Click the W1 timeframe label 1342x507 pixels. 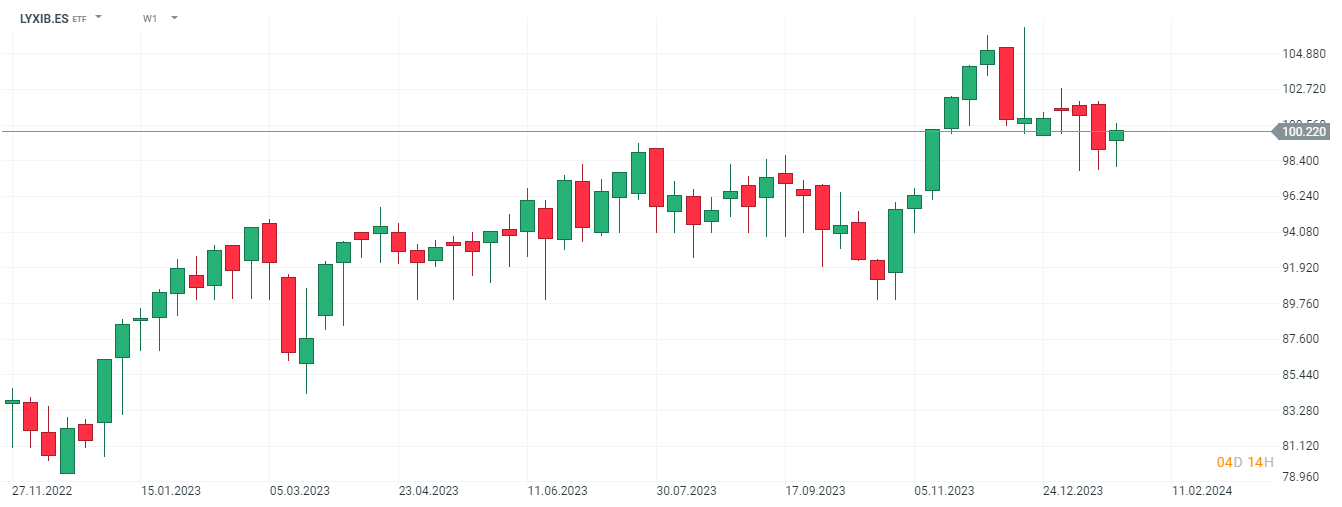click(150, 18)
